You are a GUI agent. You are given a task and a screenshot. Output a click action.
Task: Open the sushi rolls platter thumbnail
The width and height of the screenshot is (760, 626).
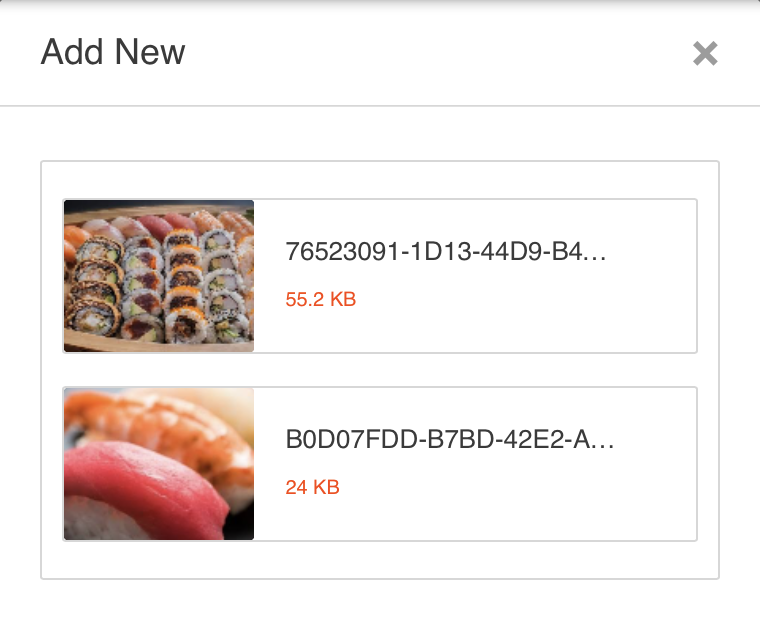pyautogui.click(x=159, y=275)
